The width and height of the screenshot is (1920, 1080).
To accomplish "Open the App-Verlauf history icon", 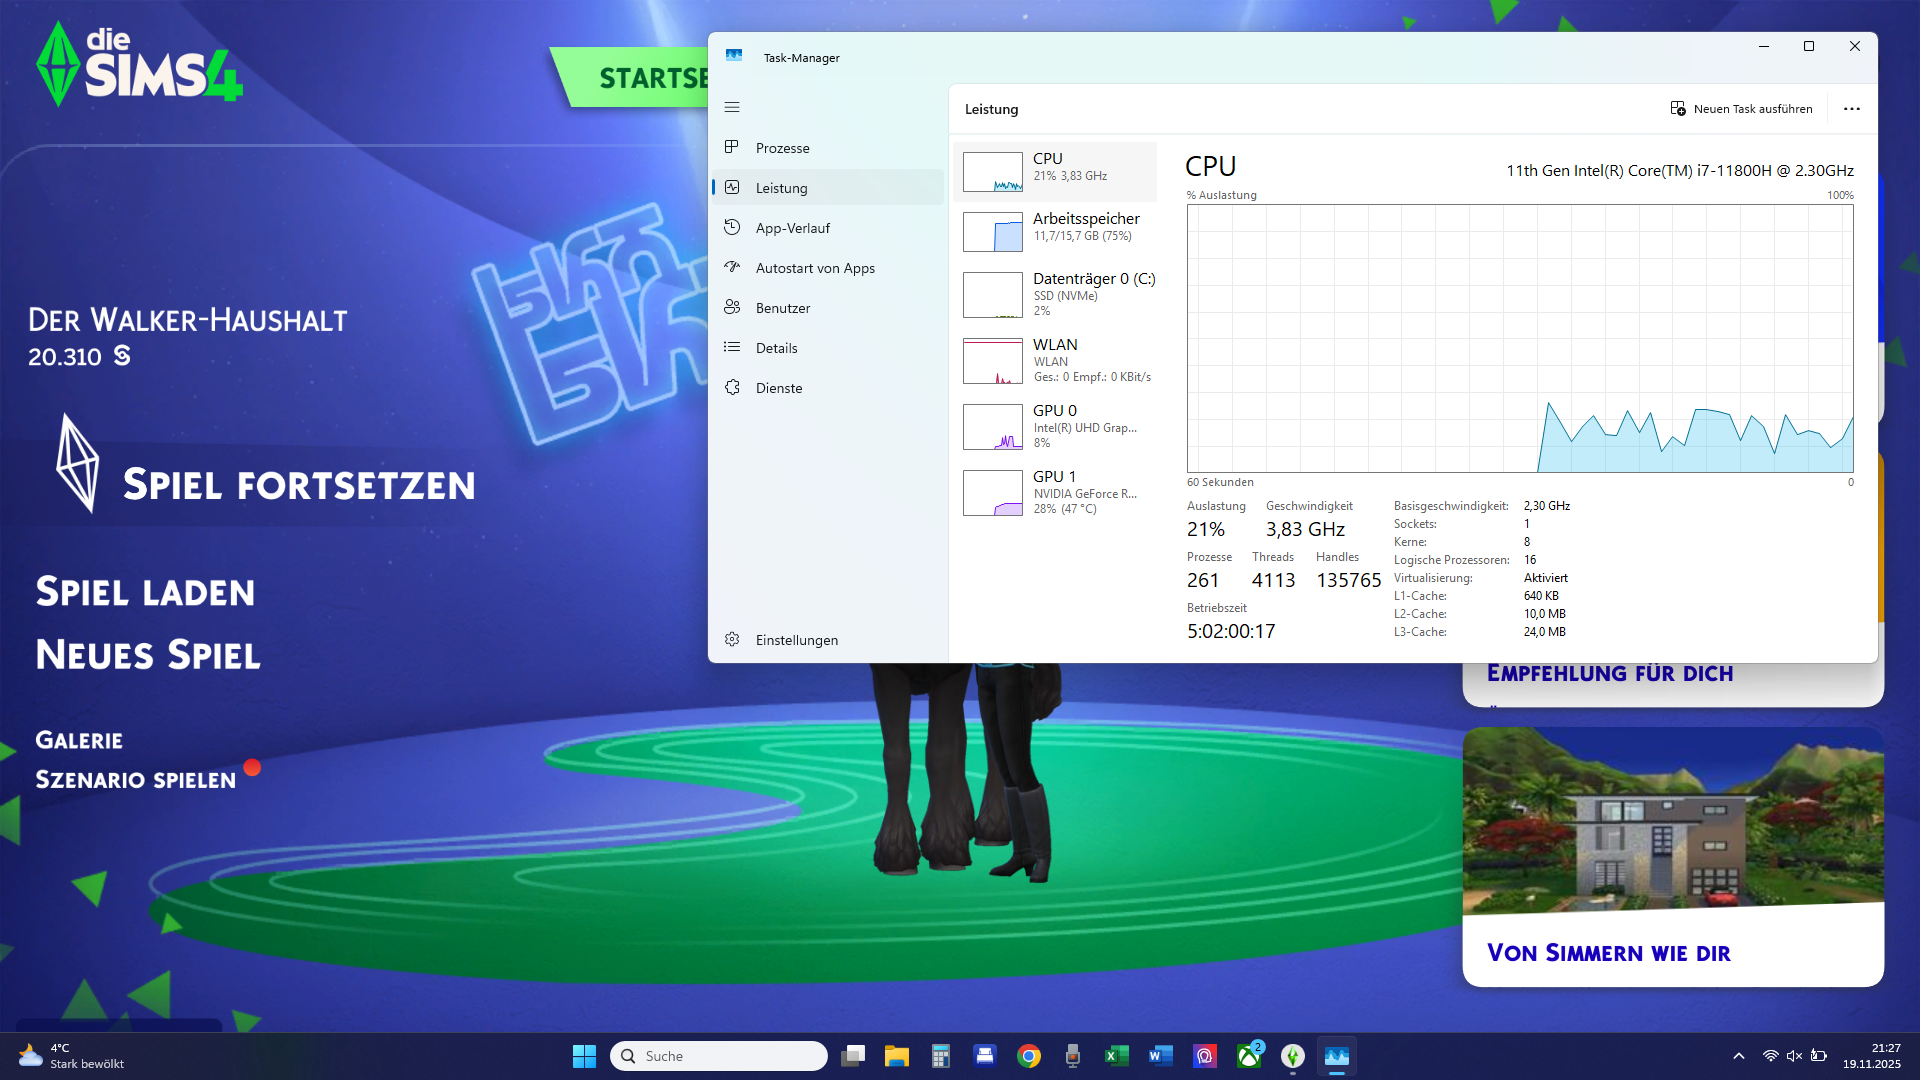I will pos(732,227).
